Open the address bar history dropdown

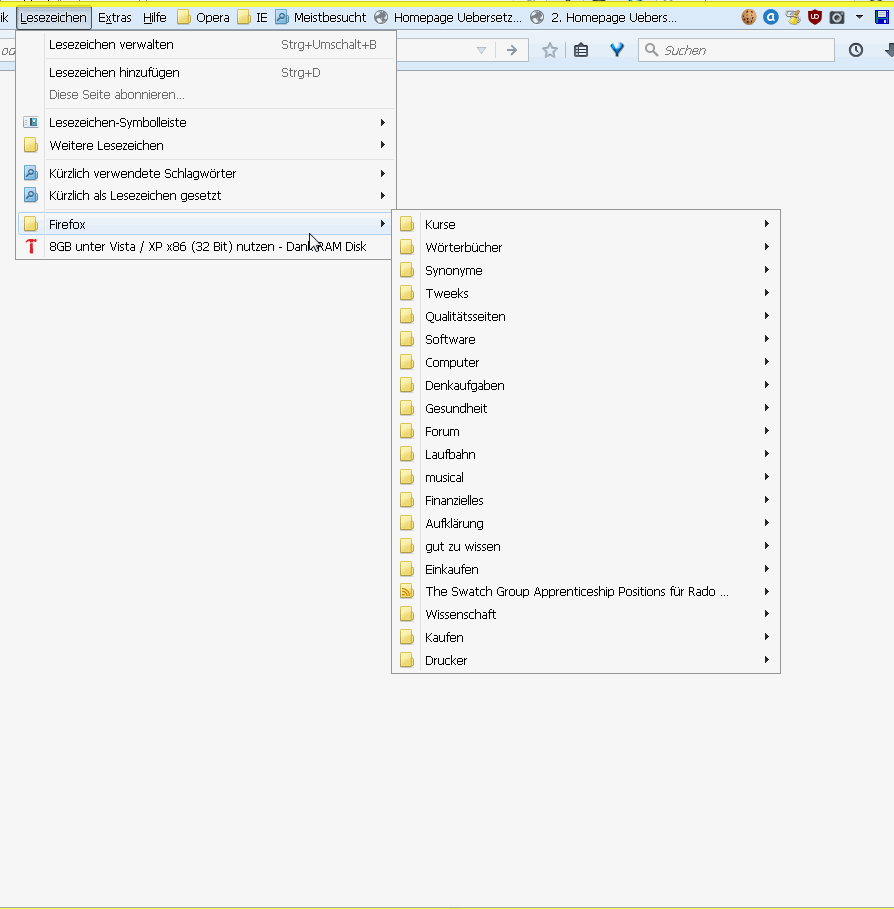(481, 50)
